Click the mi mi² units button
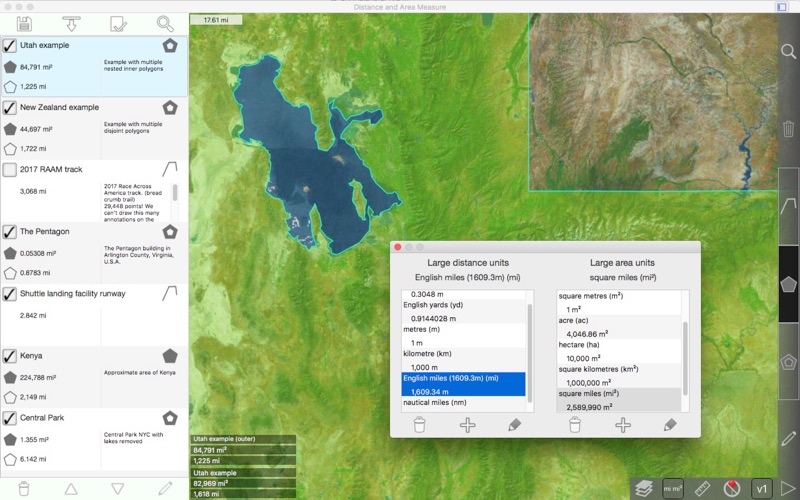800x500 pixels. [x=673, y=488]
